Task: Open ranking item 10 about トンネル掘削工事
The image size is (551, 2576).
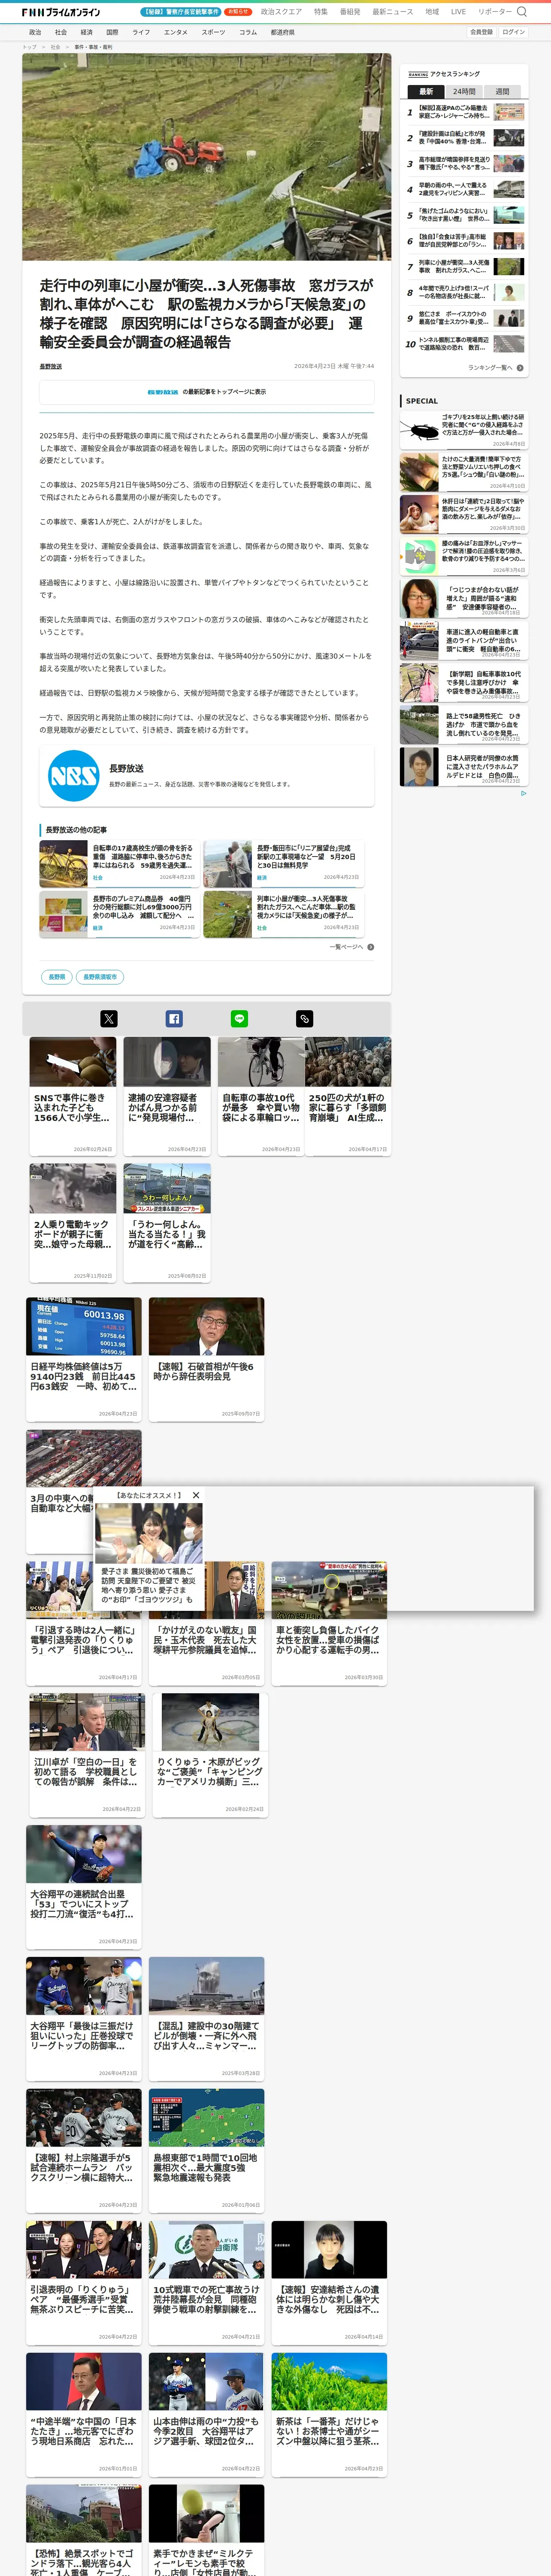Action: click(x=464, y=344)
